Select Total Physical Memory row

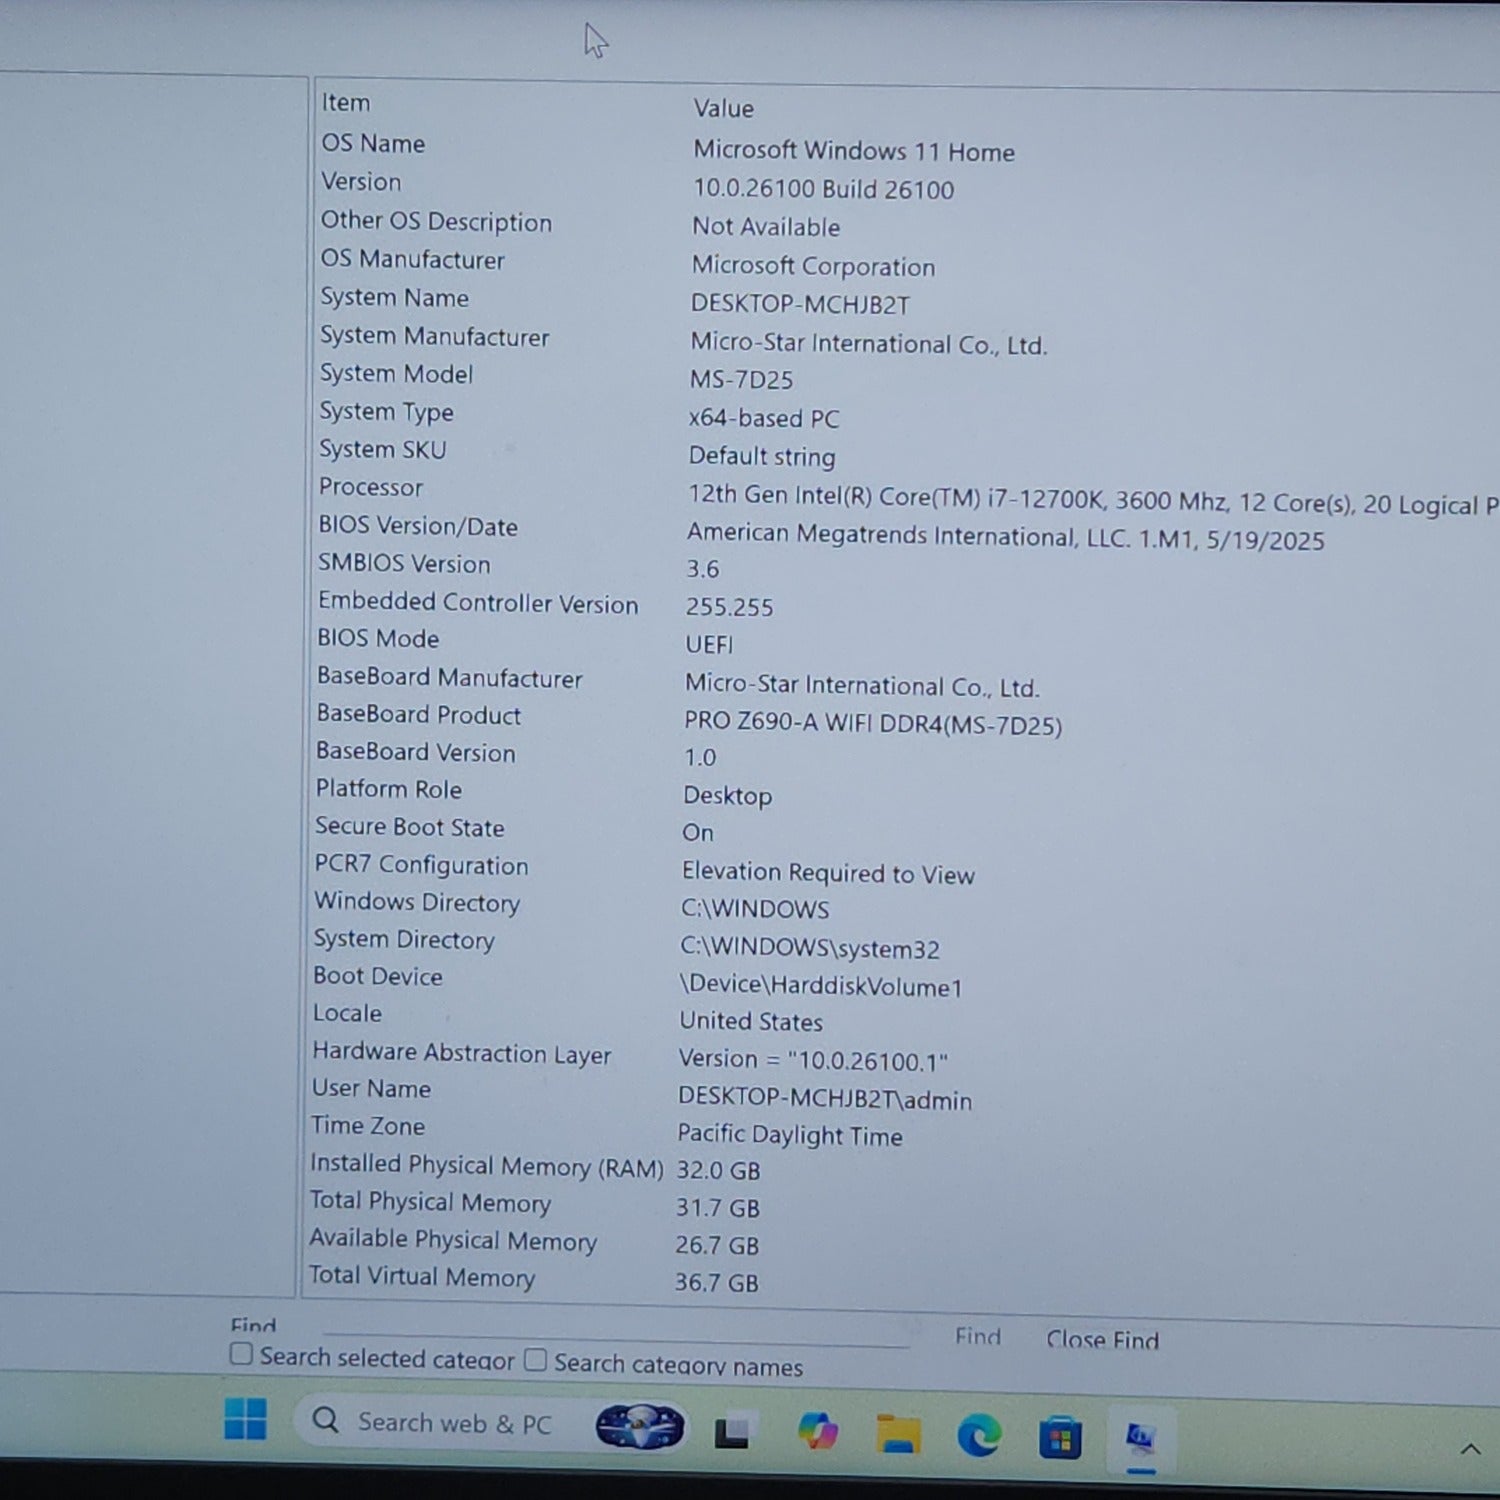pos(430,1202)
